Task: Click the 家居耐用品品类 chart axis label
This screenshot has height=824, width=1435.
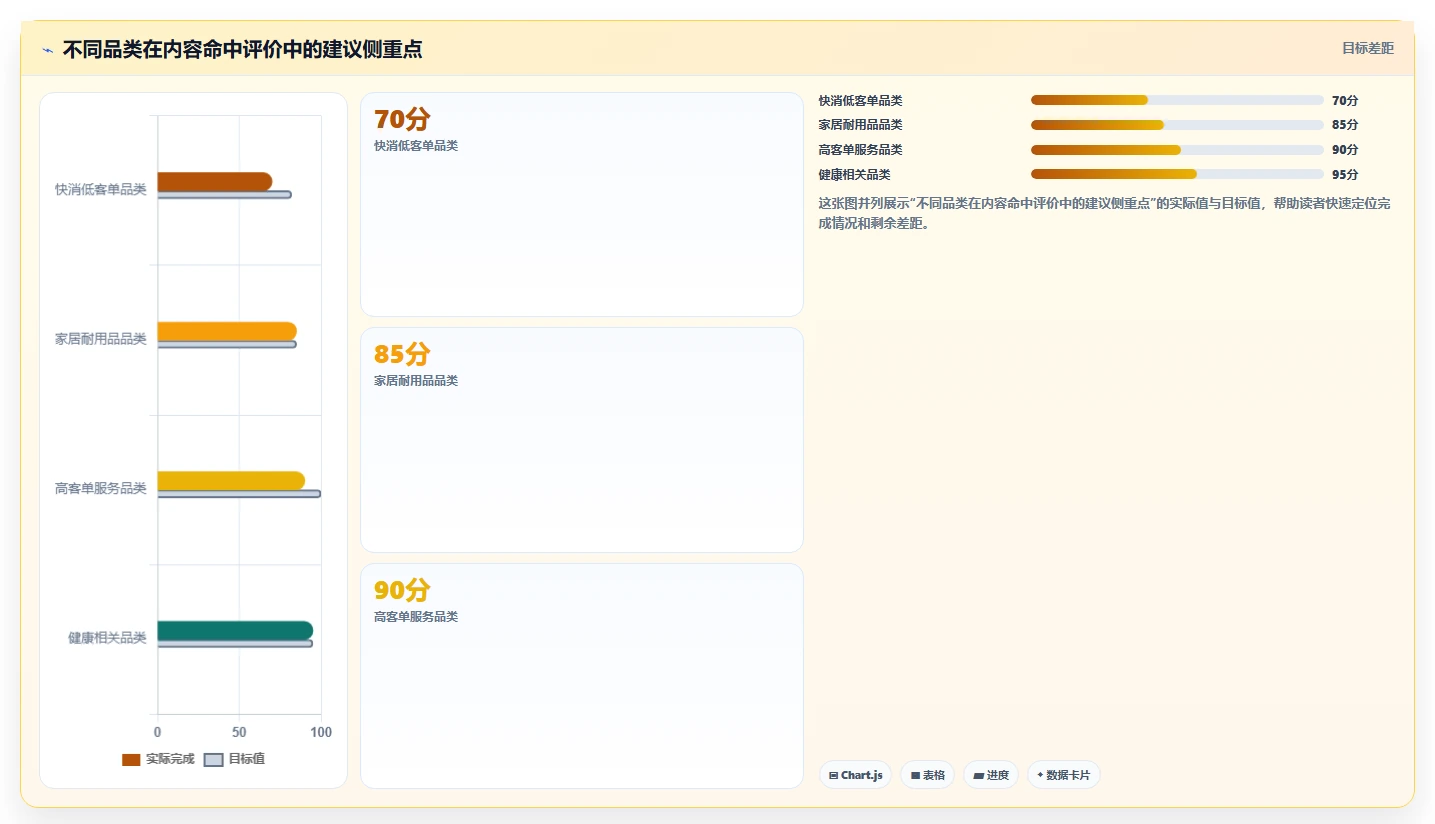Action: click(x=101, y=339)
